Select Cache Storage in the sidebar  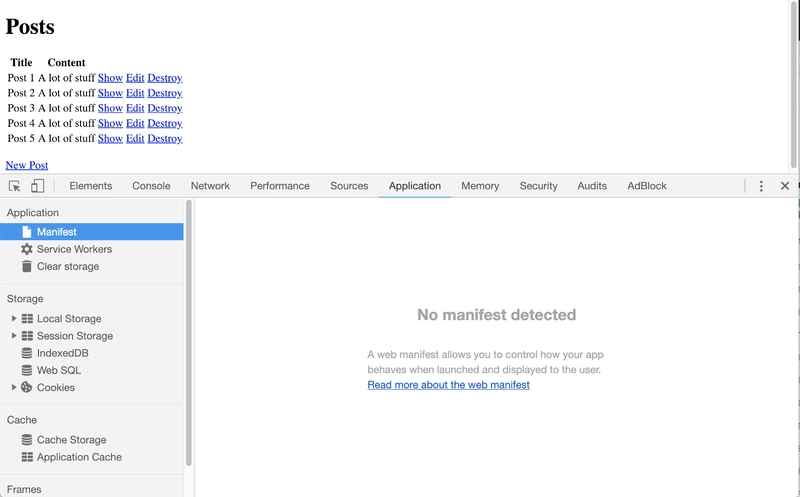click(71, 440)
